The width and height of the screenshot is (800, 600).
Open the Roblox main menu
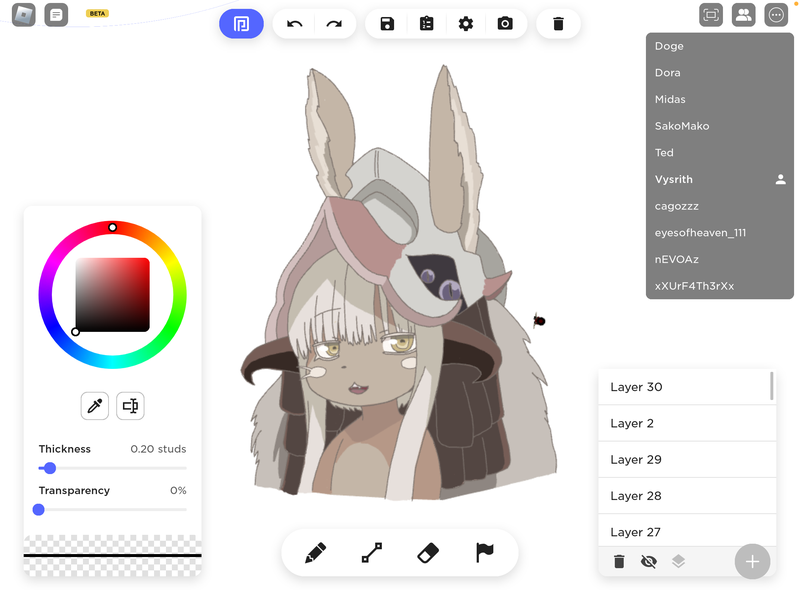[23, 15]
